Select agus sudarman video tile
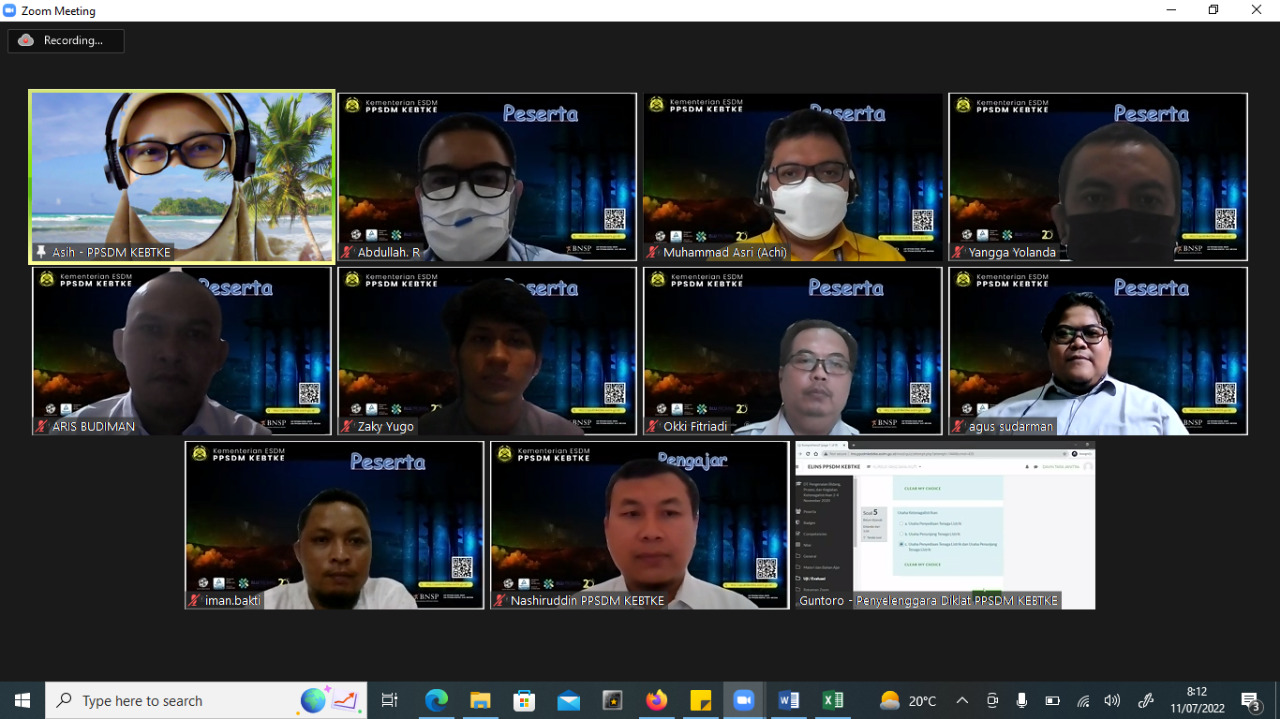This screenshot has height=719, width=1280. [x=1098, y=351]
